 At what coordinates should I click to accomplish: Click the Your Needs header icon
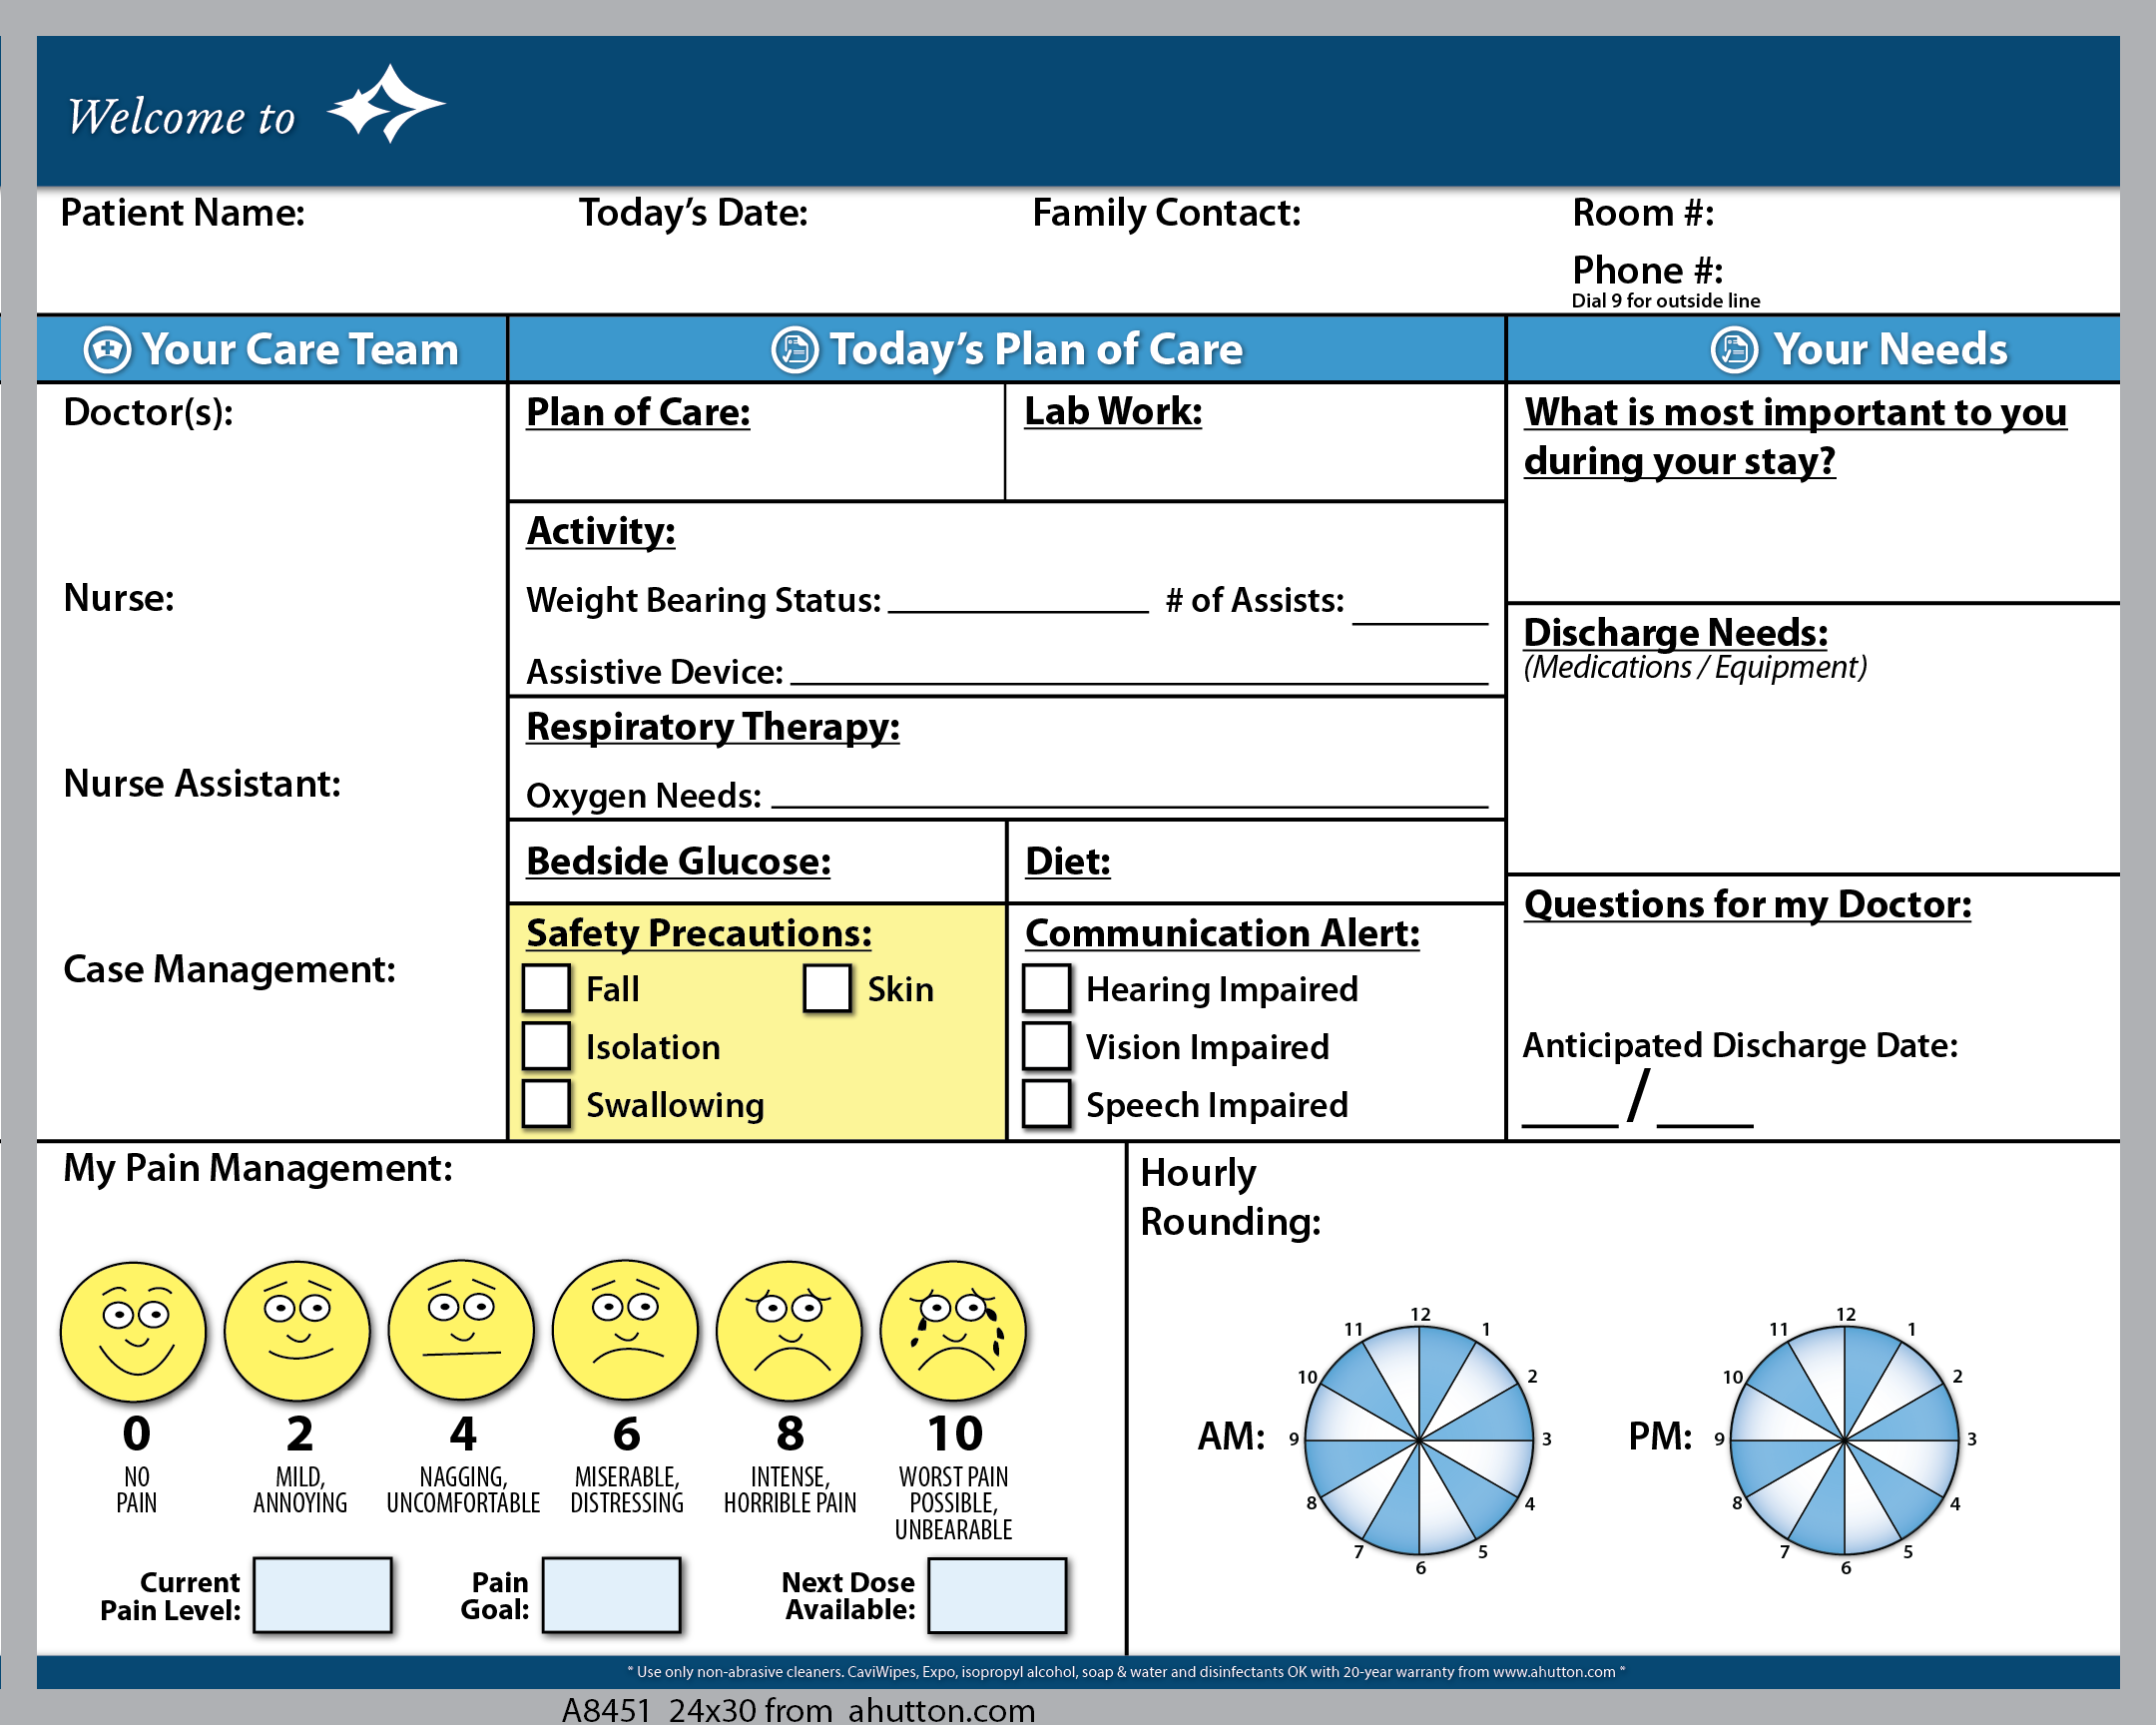1735,350
